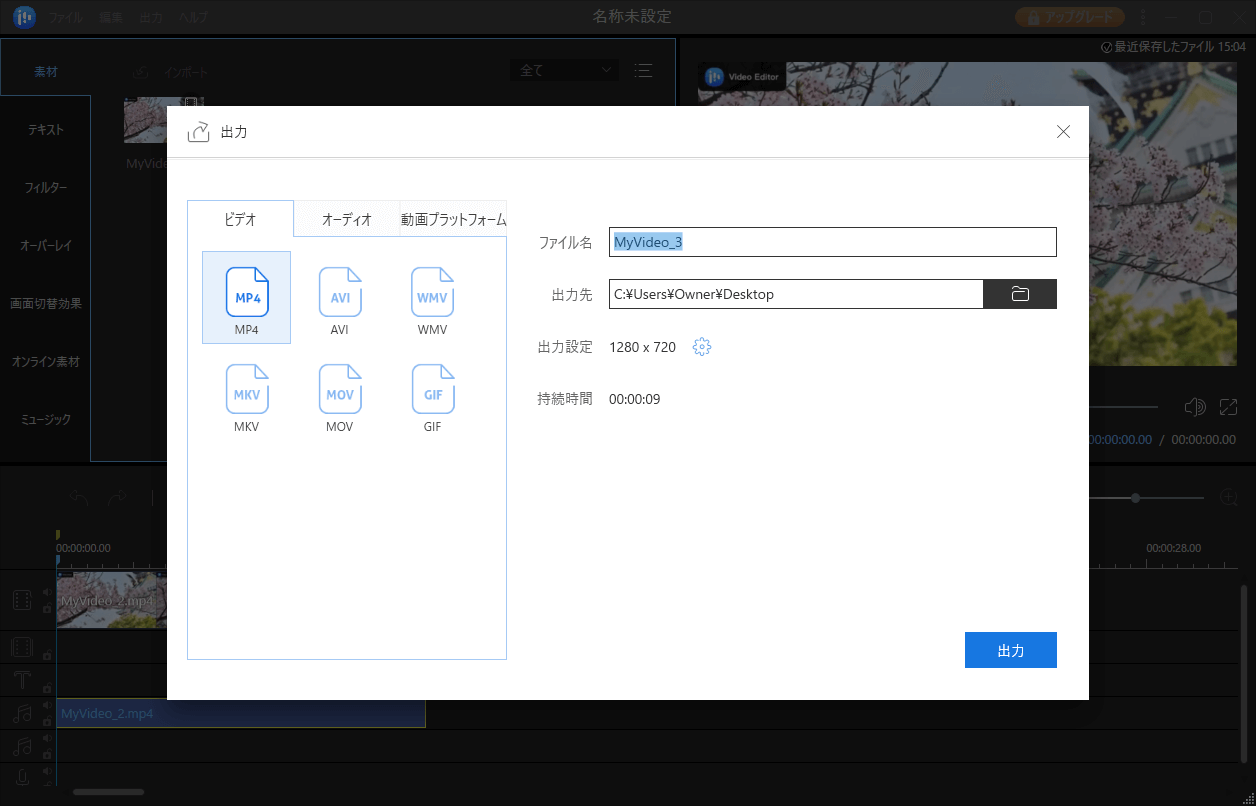The width and height of the screenshot is (1256, 806).
Task: Open the list view options beside 全て
Action: [x=643, y=70]
